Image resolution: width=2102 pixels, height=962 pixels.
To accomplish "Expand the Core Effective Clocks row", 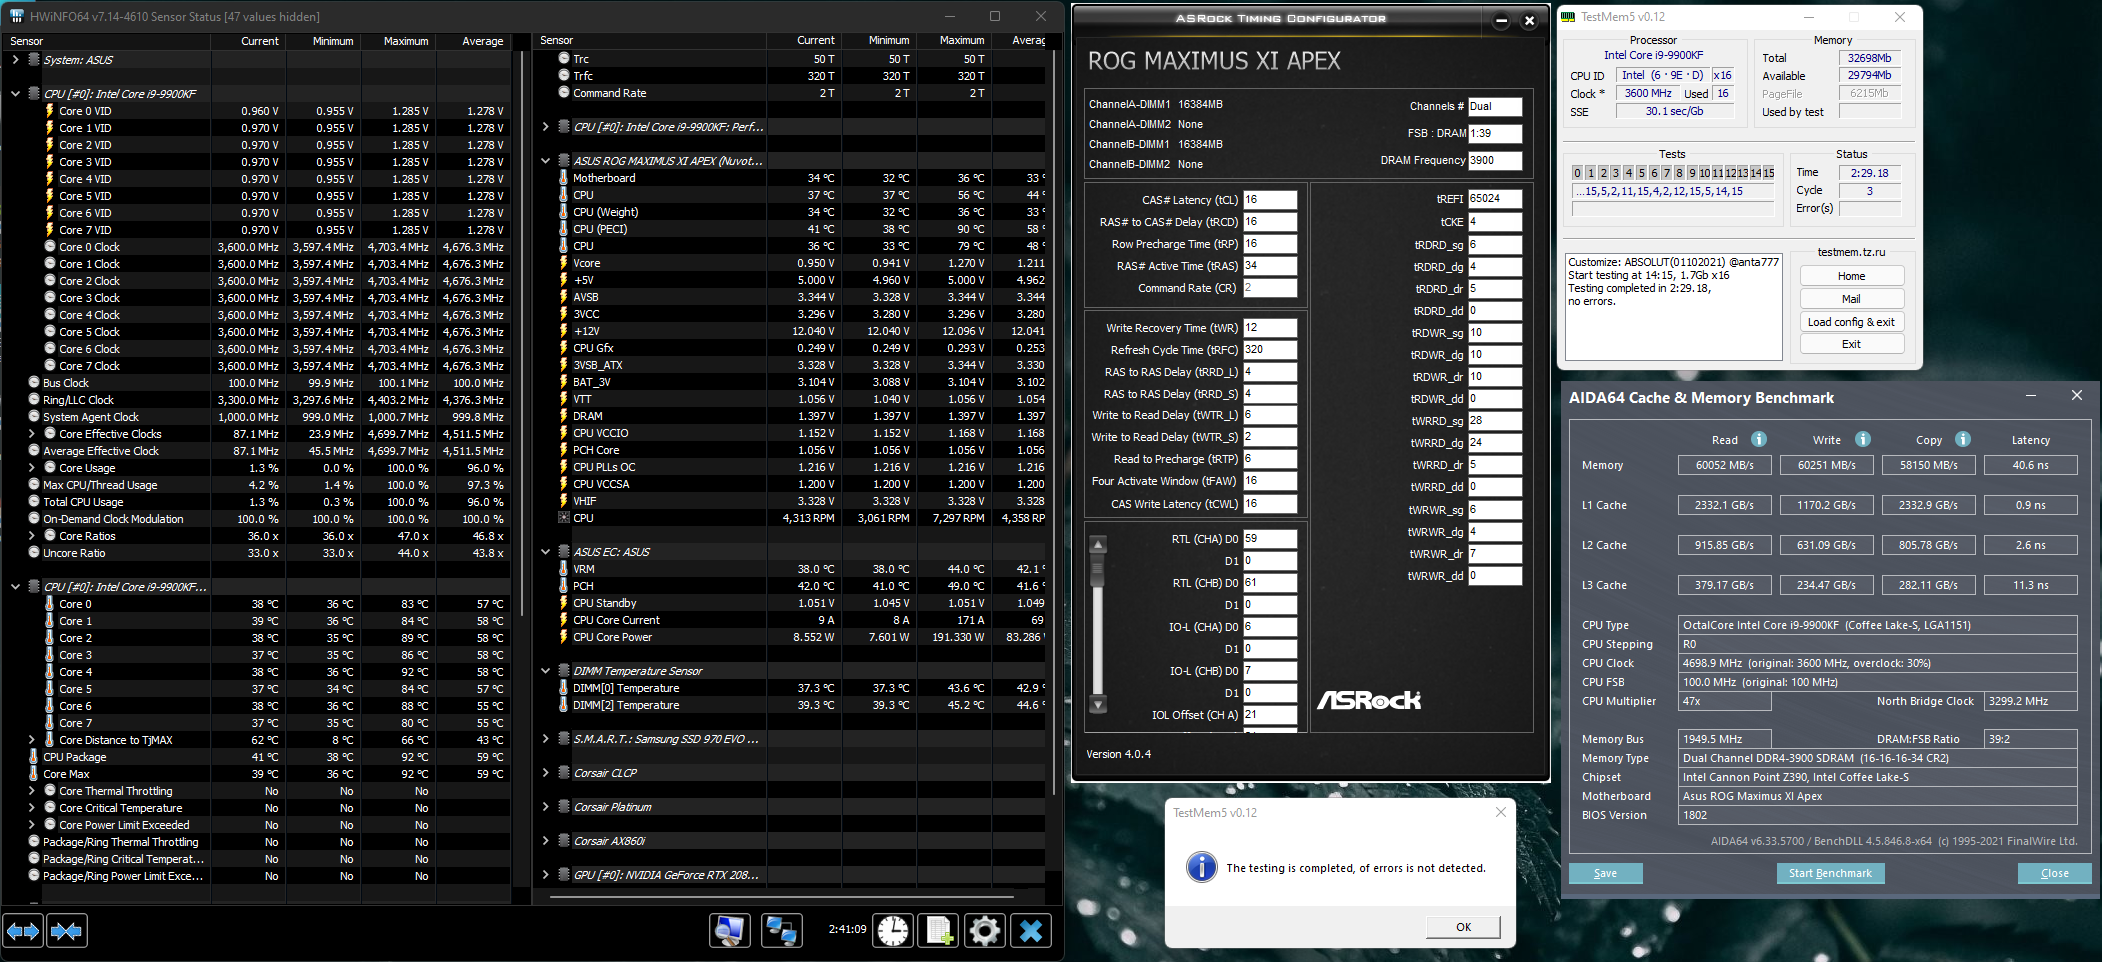I will pyautogui.click(x=32, y=434).
